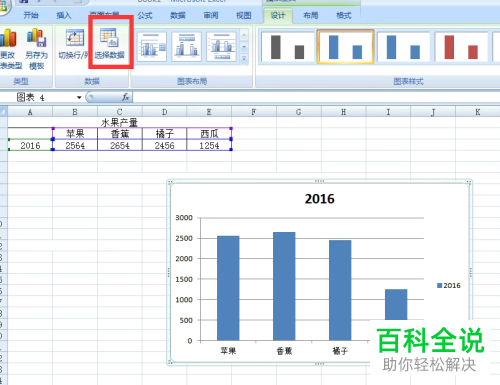This screenshot has width=500, height=385.
Task: Click the cell containing 苹果
Action: (75, 134)
